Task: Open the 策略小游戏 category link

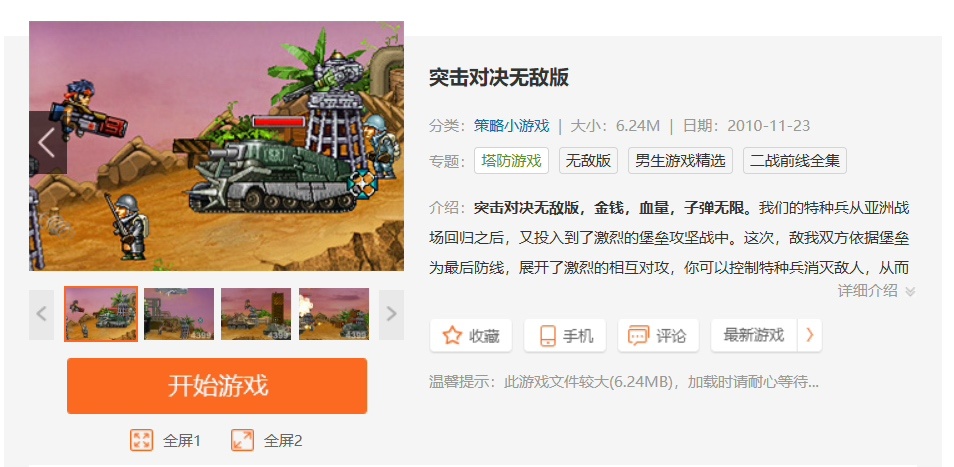Action: pyautogui.click(x=512, y=126)
